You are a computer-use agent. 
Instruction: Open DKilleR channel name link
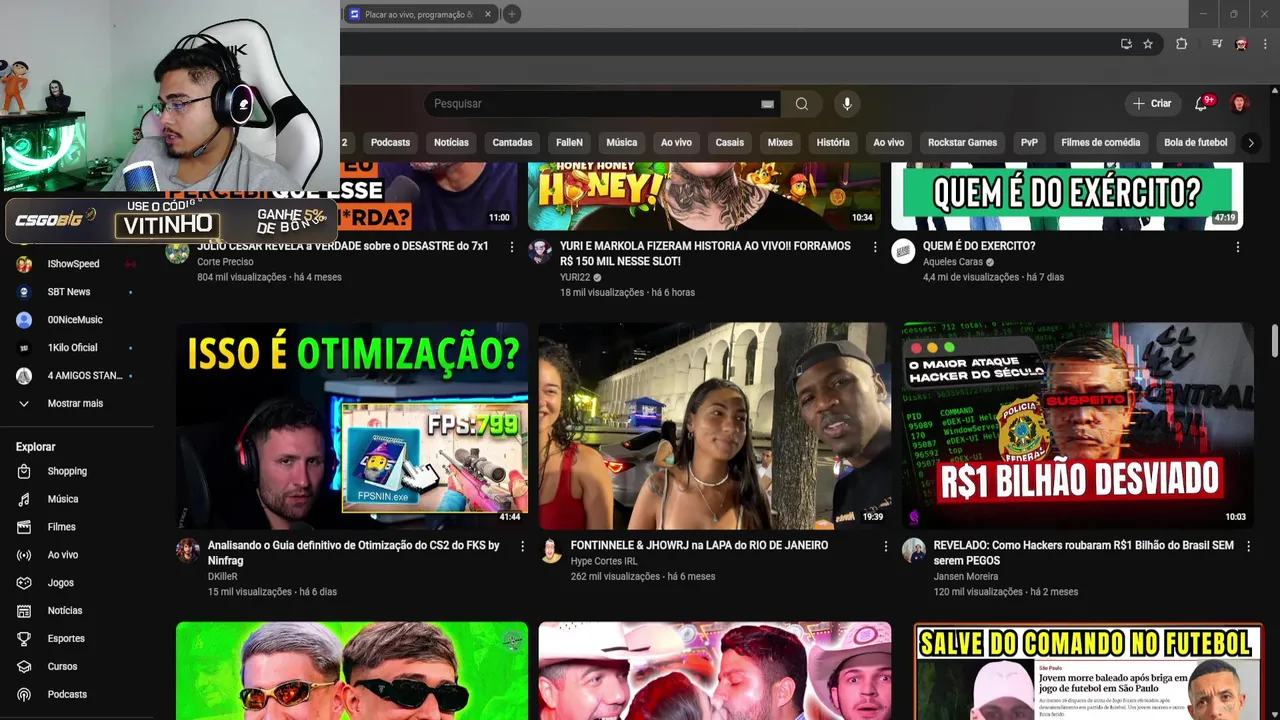[x=223, y=577]
